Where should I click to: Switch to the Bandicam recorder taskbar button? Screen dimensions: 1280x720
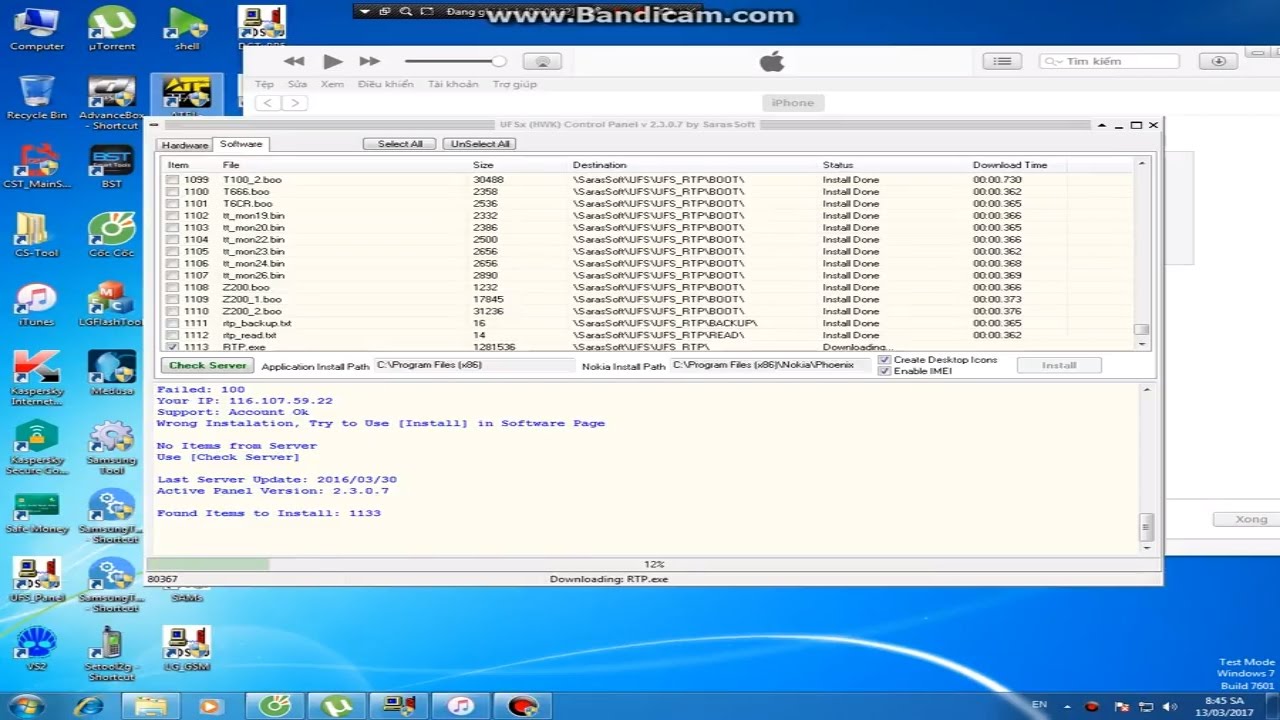(522, 705)
